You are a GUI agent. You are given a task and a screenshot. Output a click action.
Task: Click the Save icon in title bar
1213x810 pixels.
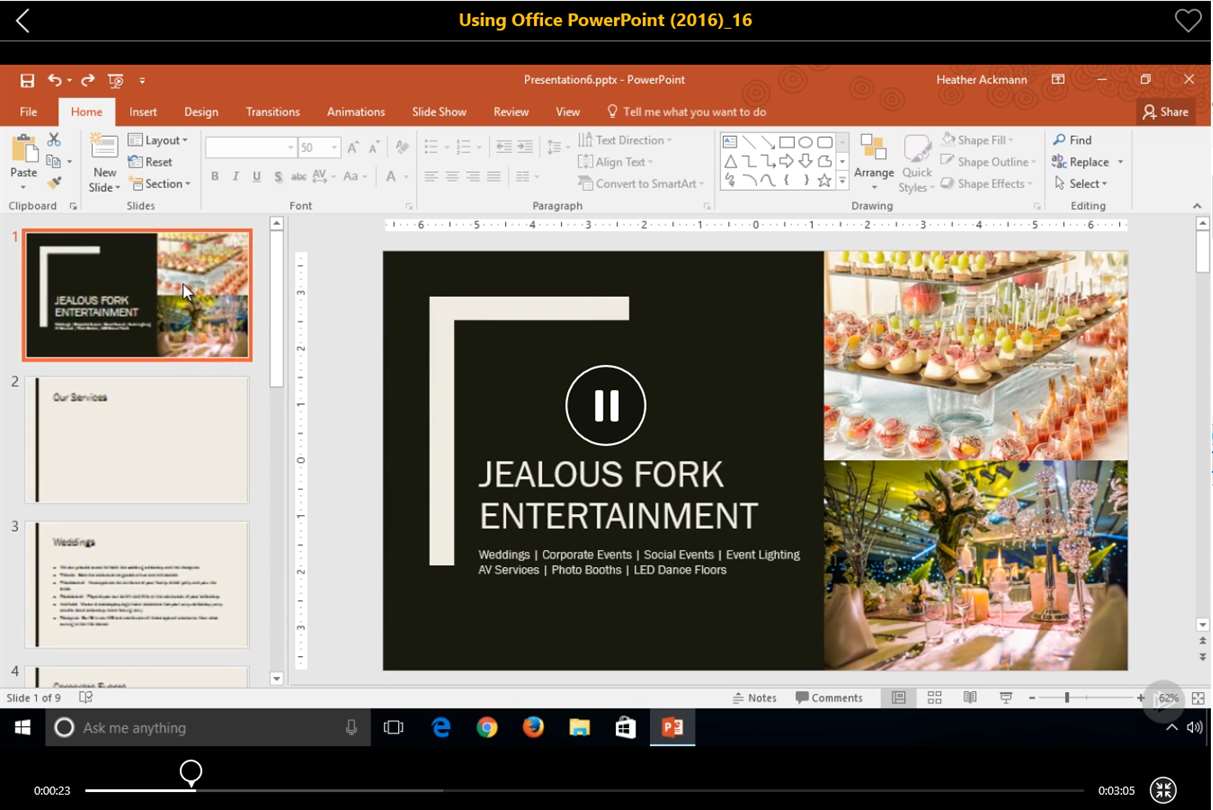pos(27,80)
